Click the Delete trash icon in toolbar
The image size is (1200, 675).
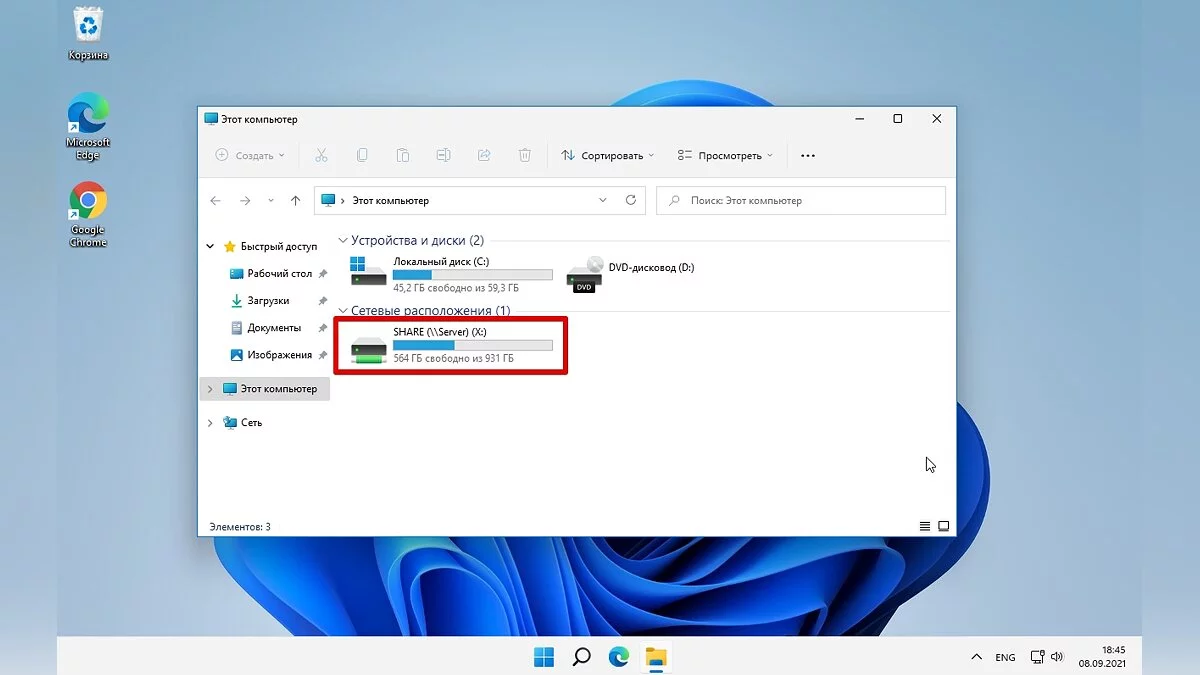525,155
